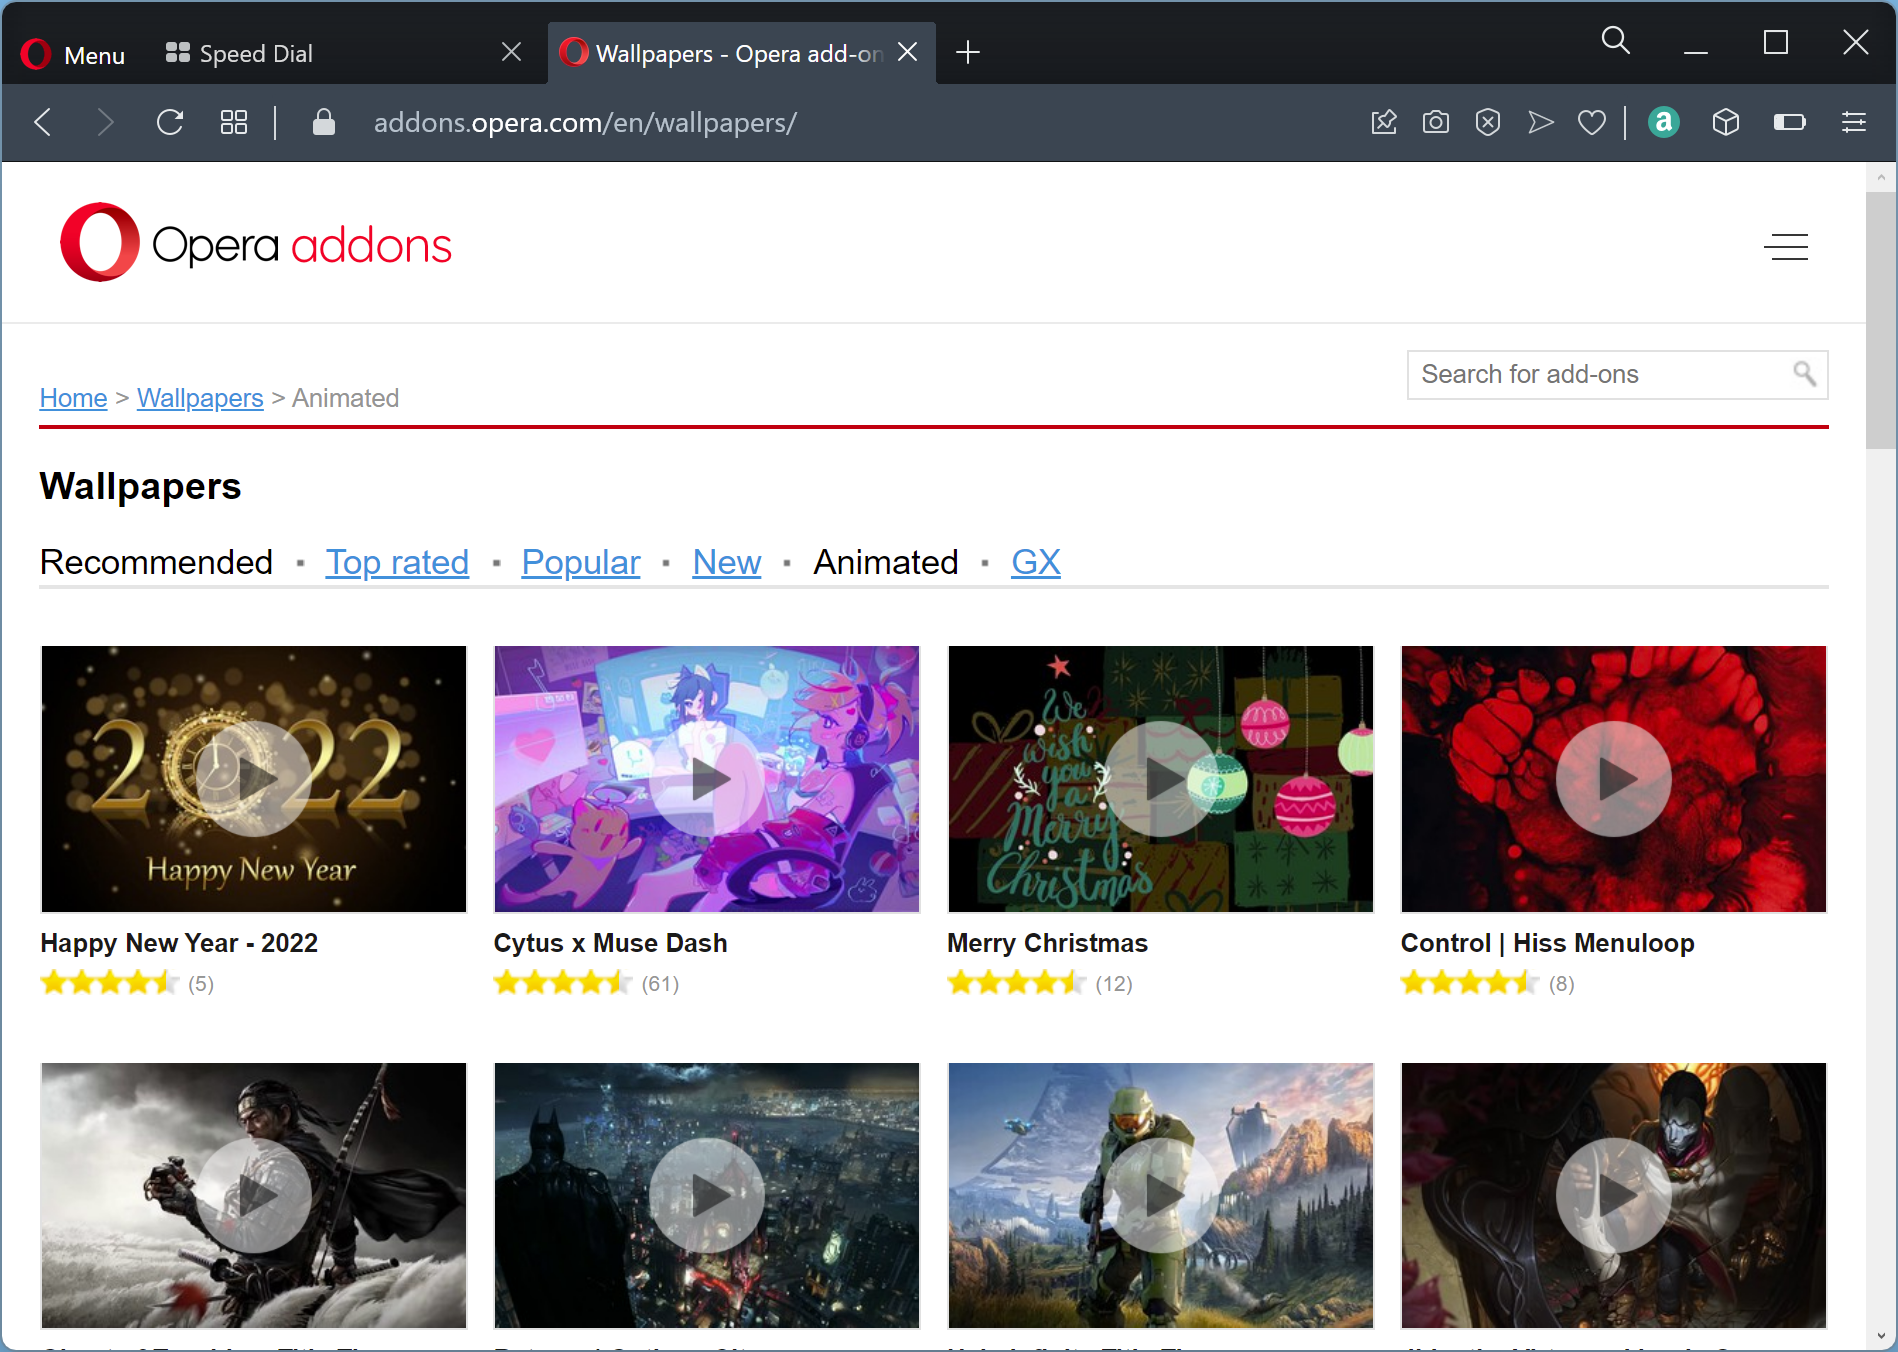Play Merry Christmas wallpaper preview
This screenshot has height=1352, width=1898.
1161,779
